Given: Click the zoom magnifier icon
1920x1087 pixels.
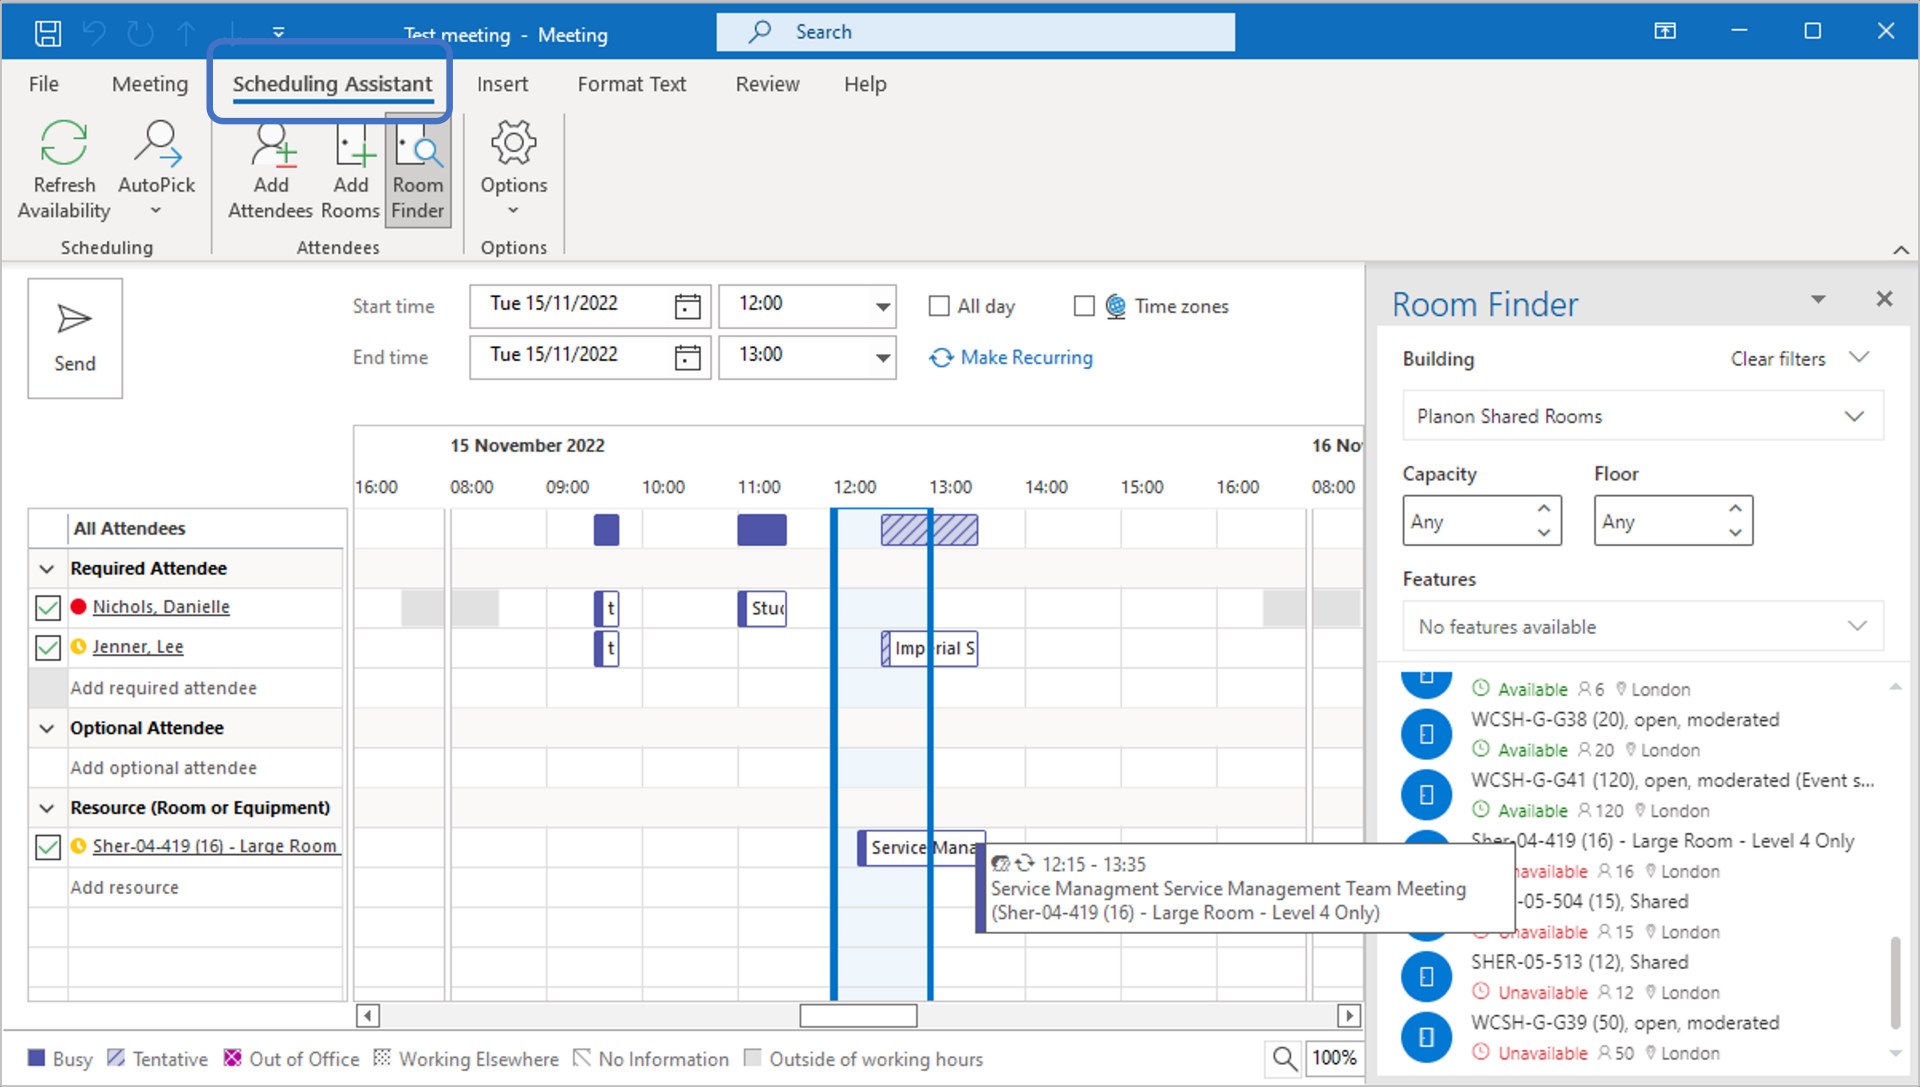Looking at the screenshot, I should [1284, 1057].
